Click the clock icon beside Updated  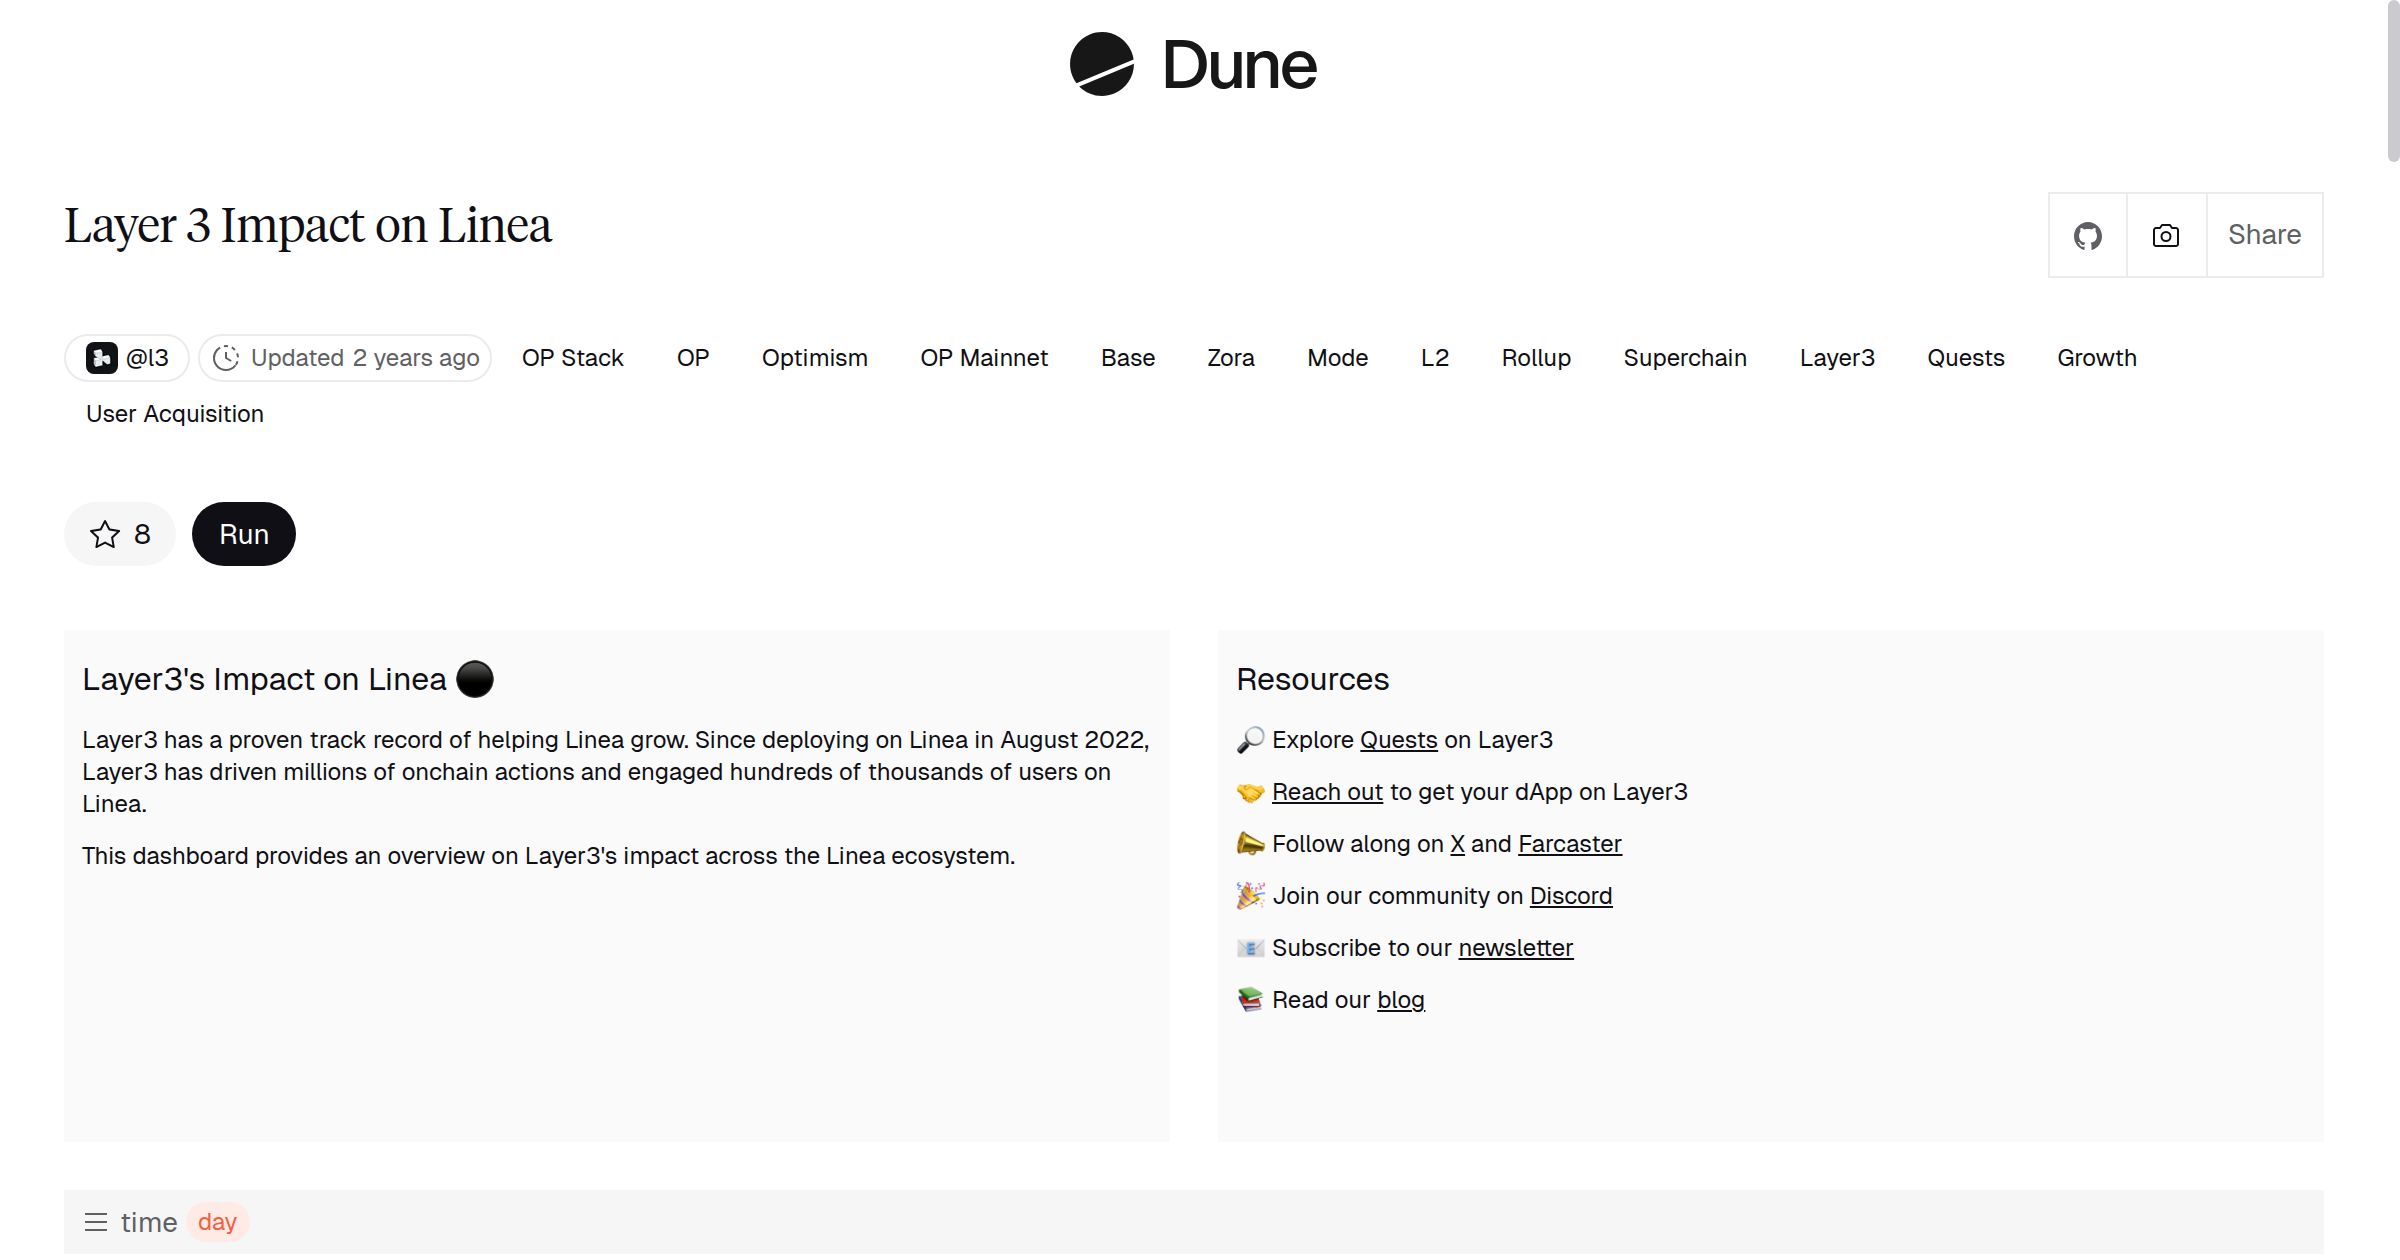226,358
